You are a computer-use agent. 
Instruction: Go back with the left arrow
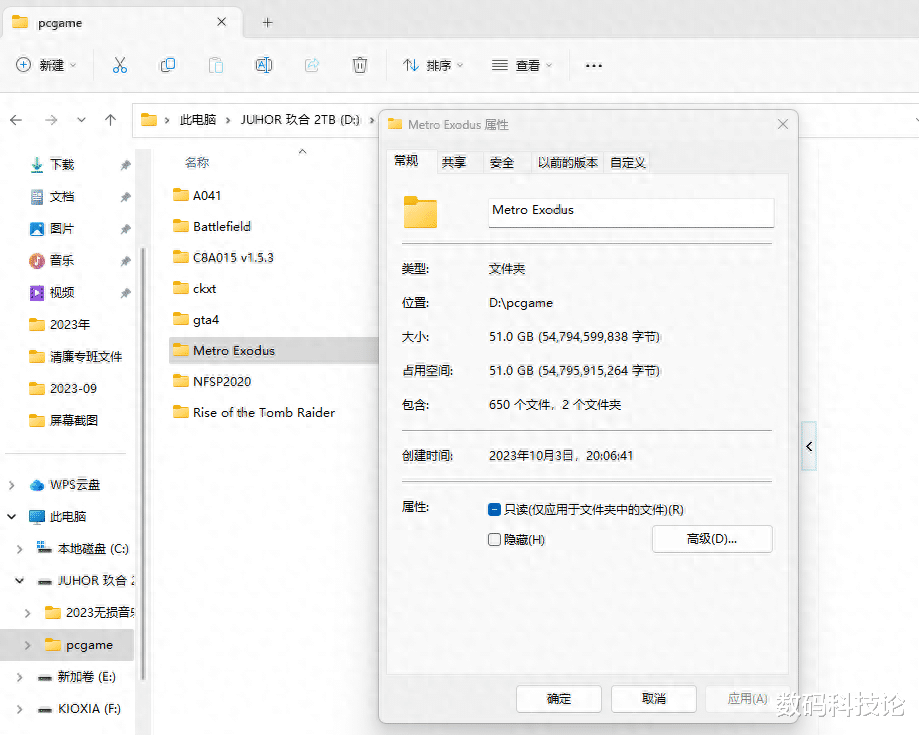point(16,120)
